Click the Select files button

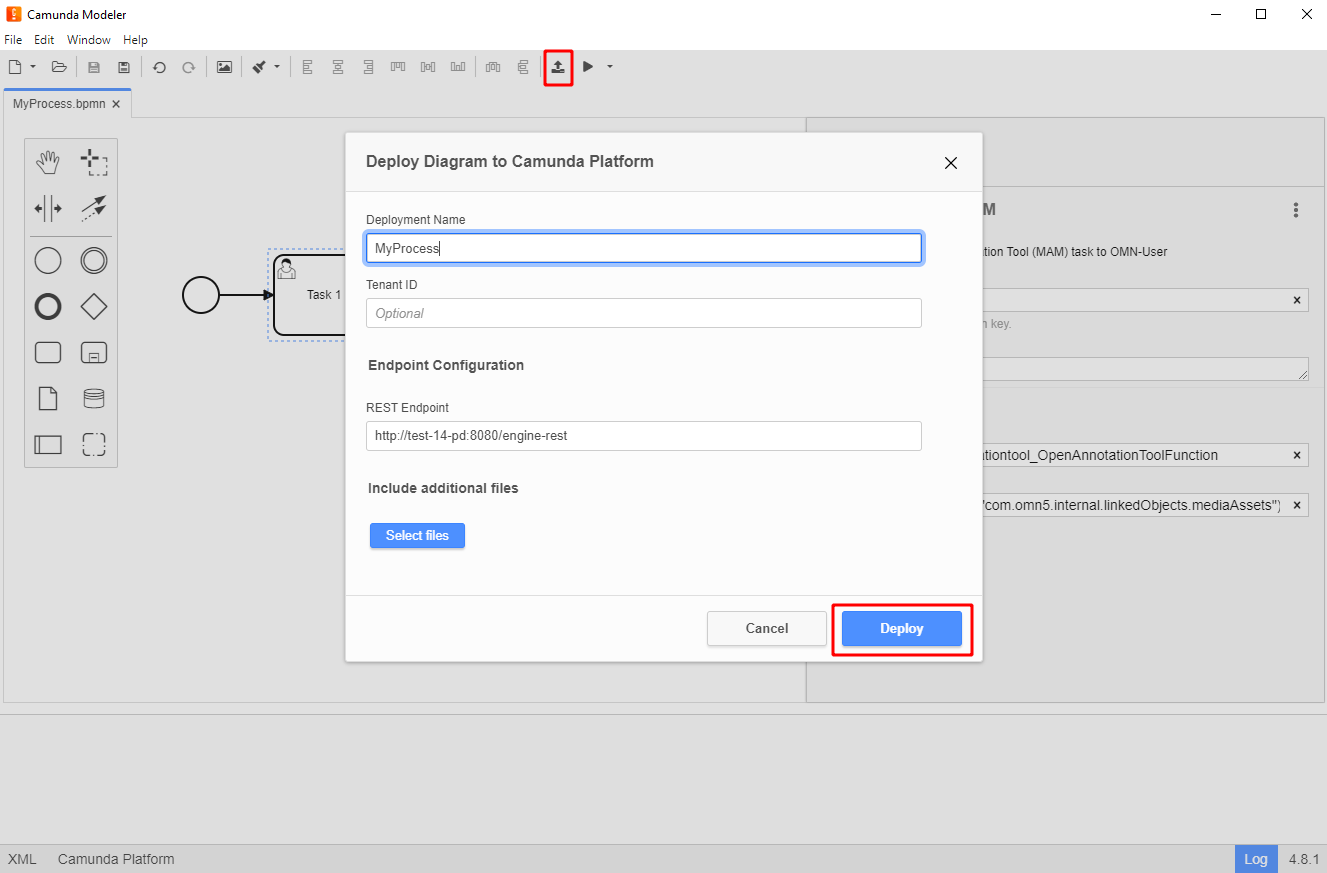coord(417,536)
